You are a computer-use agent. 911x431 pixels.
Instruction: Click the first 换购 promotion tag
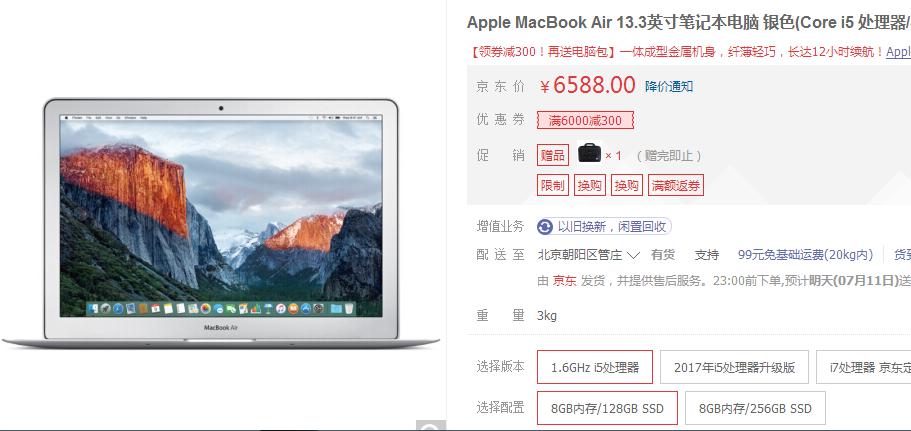[x=590, y=185]
